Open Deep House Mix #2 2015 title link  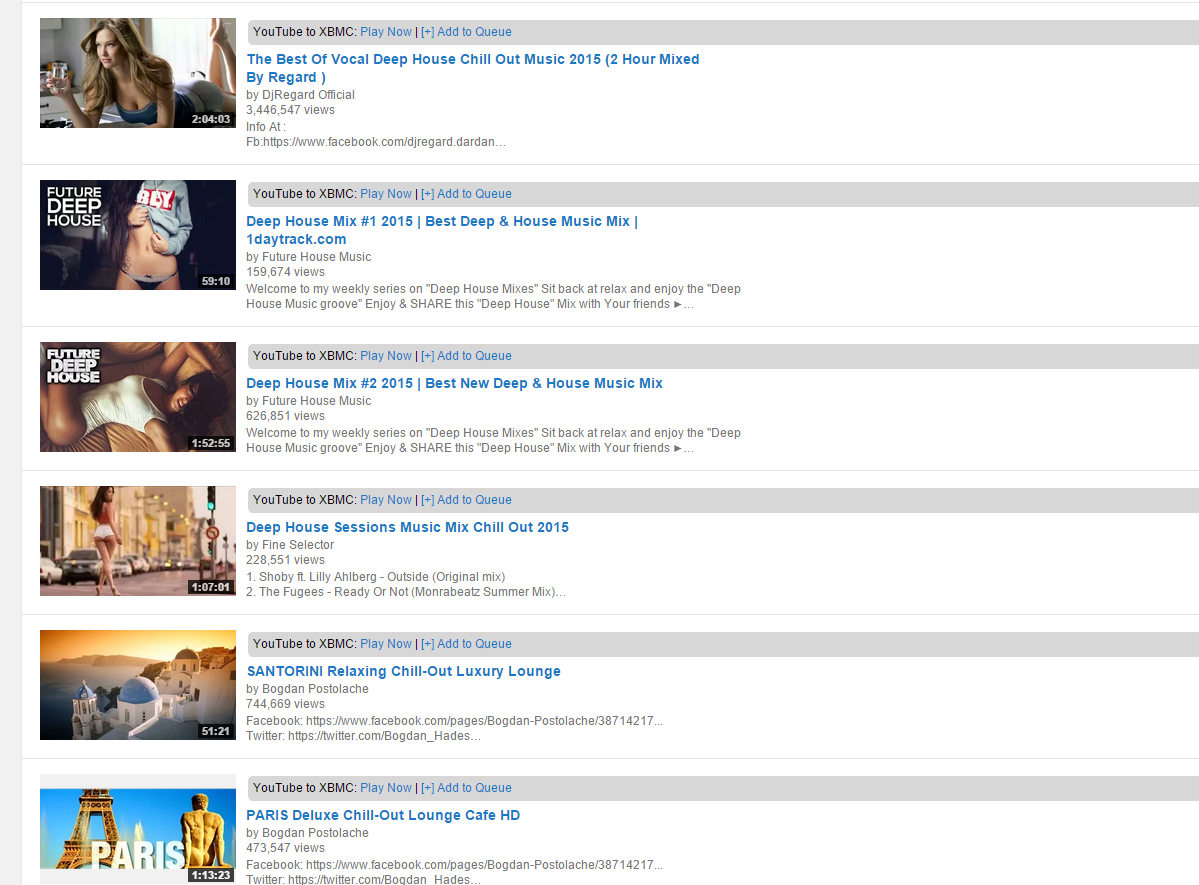[454, 383]
